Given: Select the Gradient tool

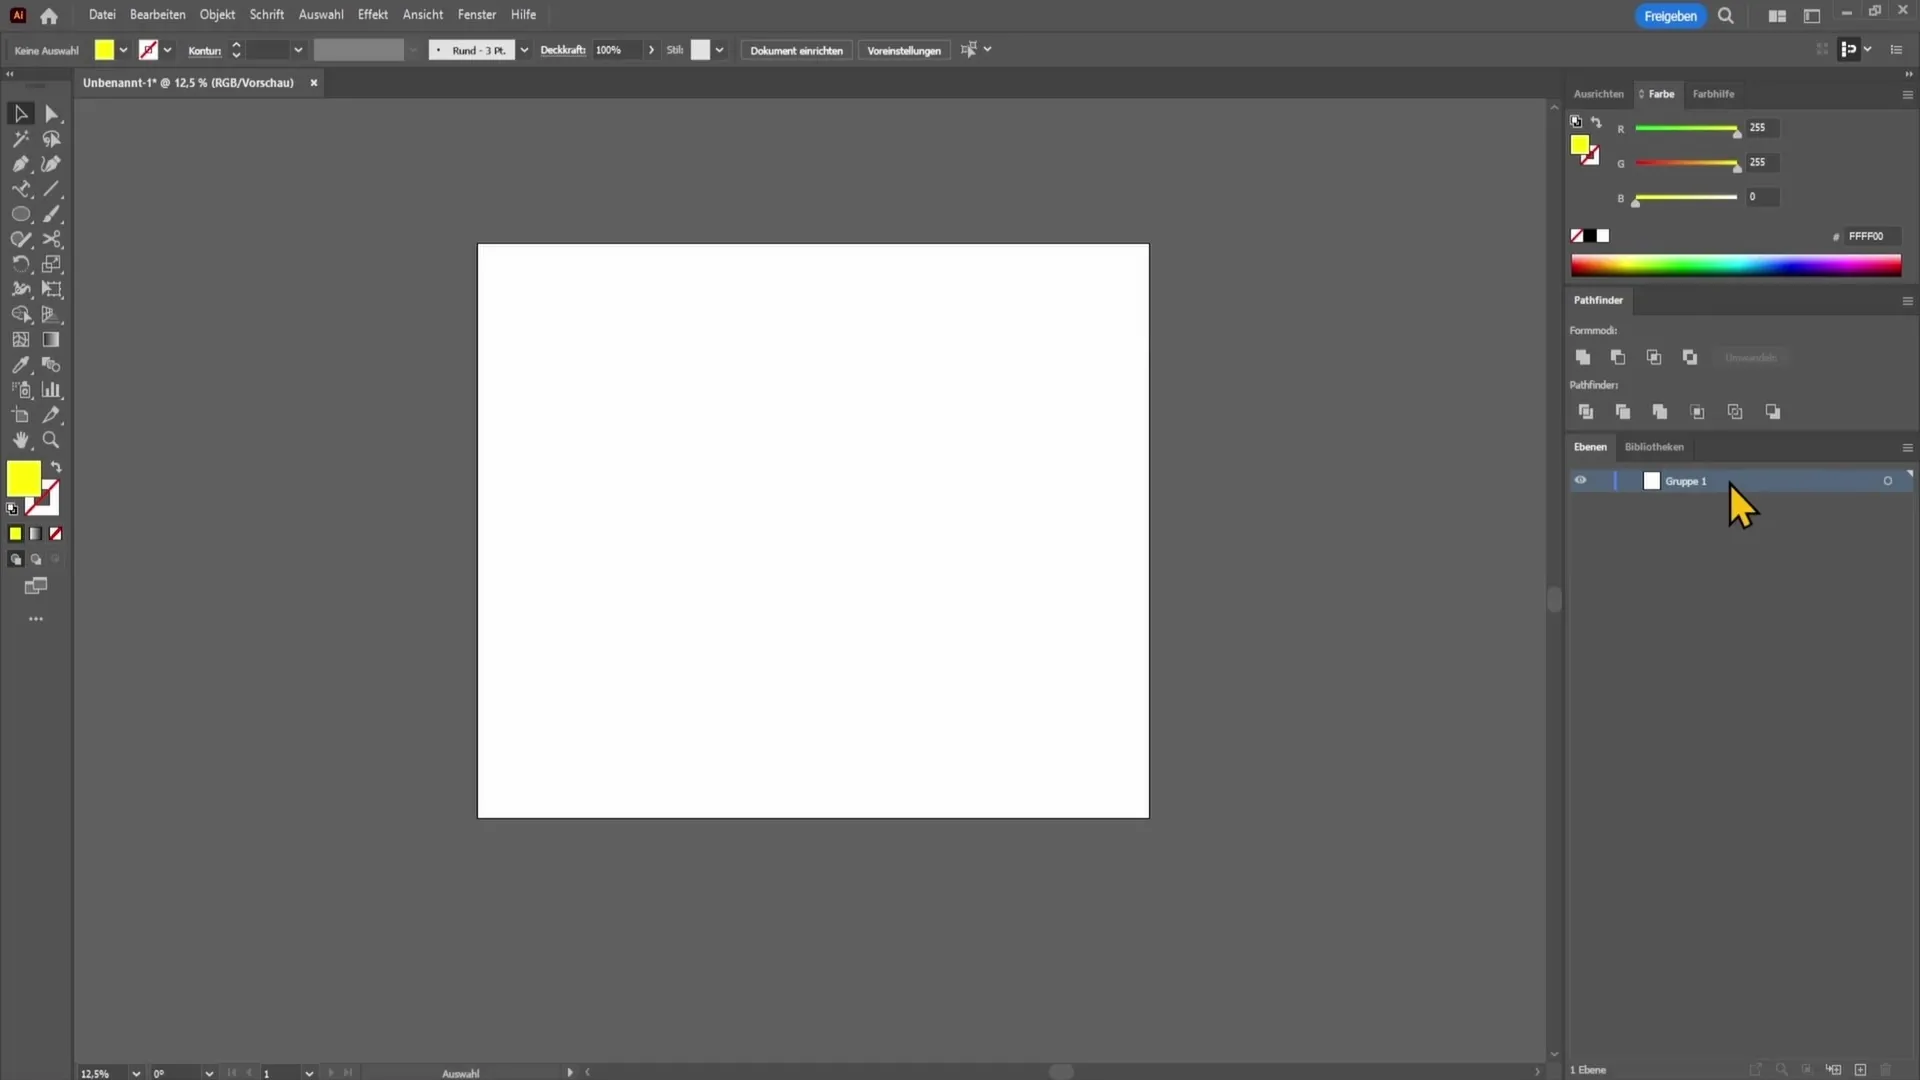Looking at the screenshot, I should pos(52,340).
